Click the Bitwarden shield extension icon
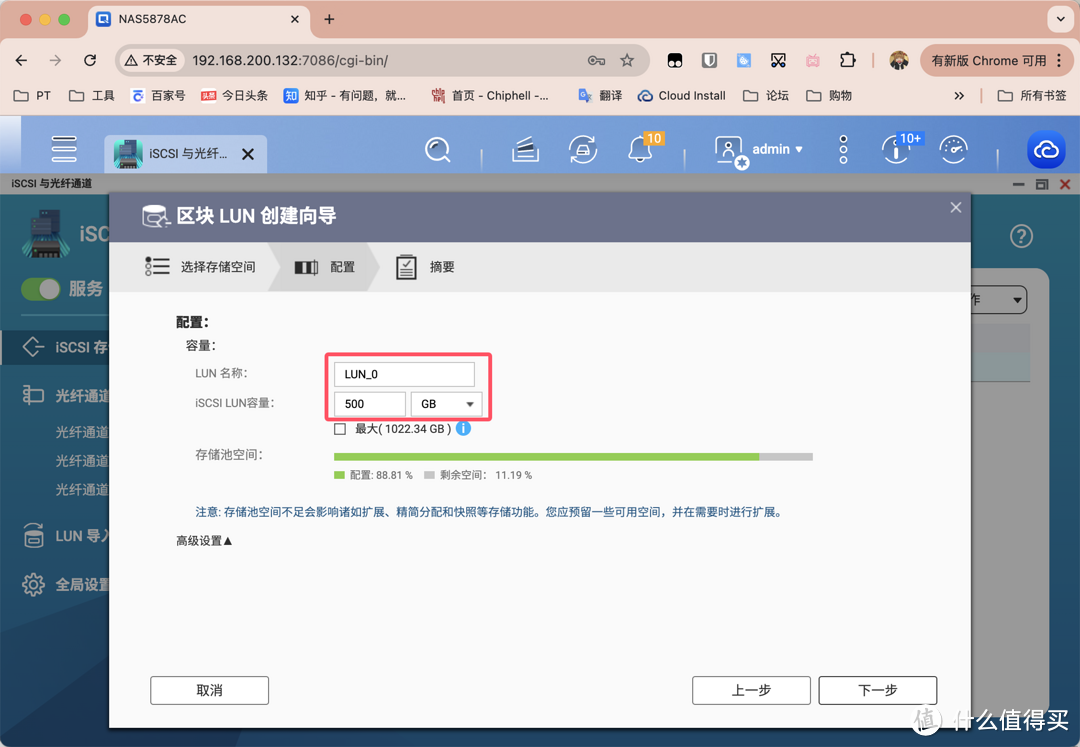1080x747 pixels. [x=709, y=61]
